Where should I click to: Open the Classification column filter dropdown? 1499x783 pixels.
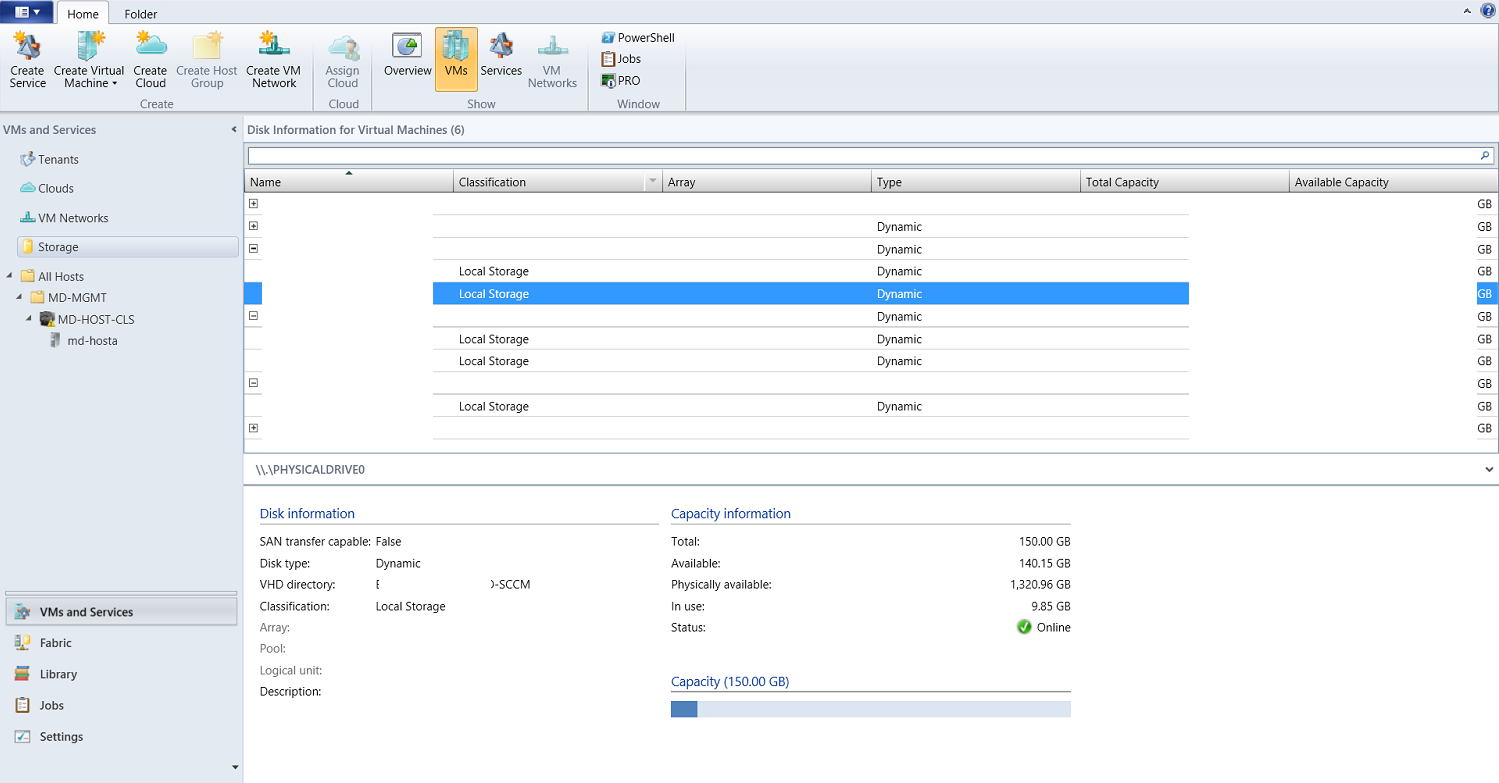point(653,181)
